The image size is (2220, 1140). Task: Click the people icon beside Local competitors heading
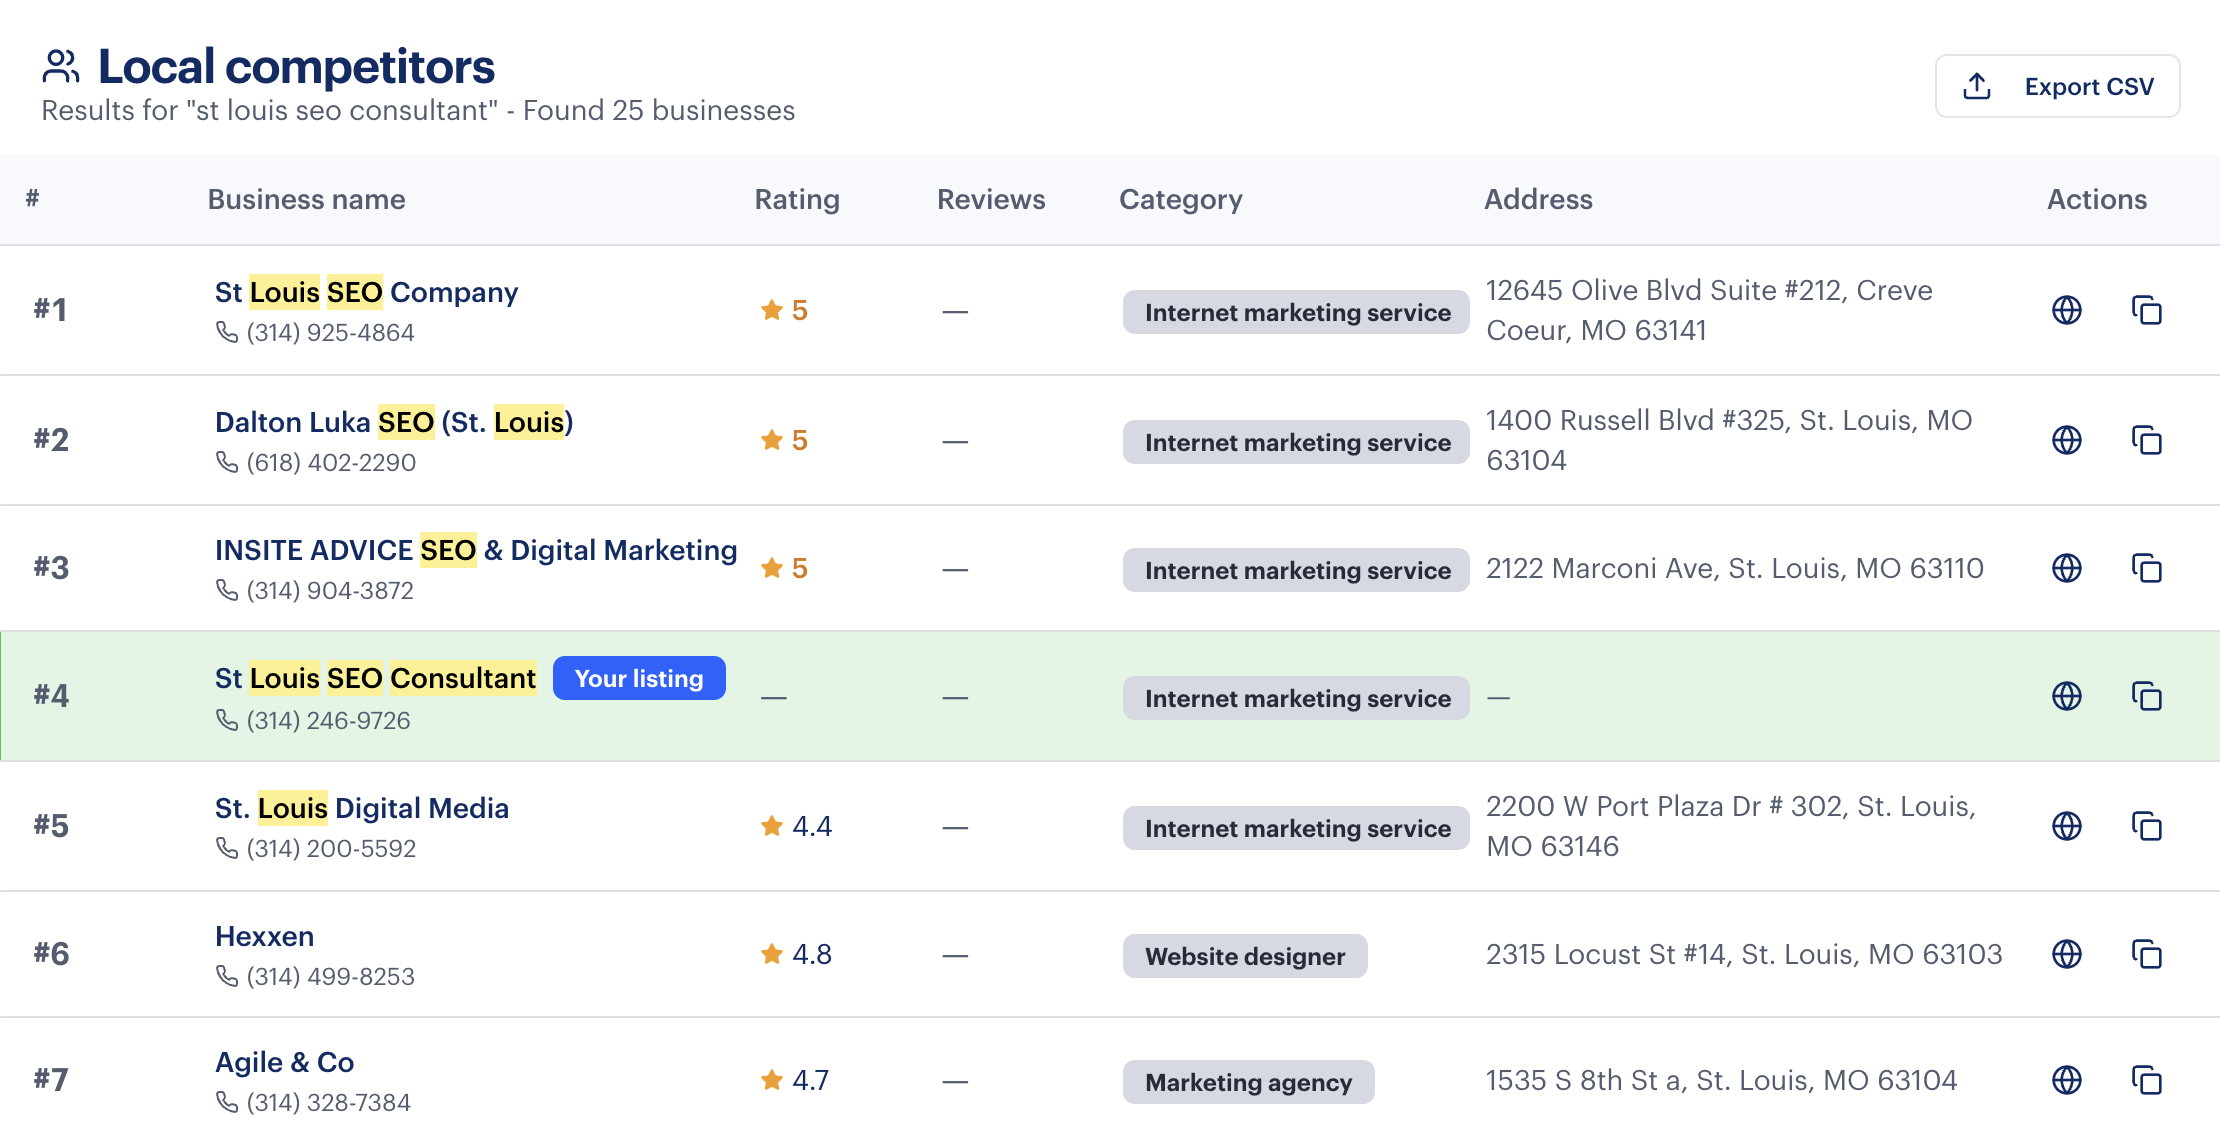tap(58, 65)
